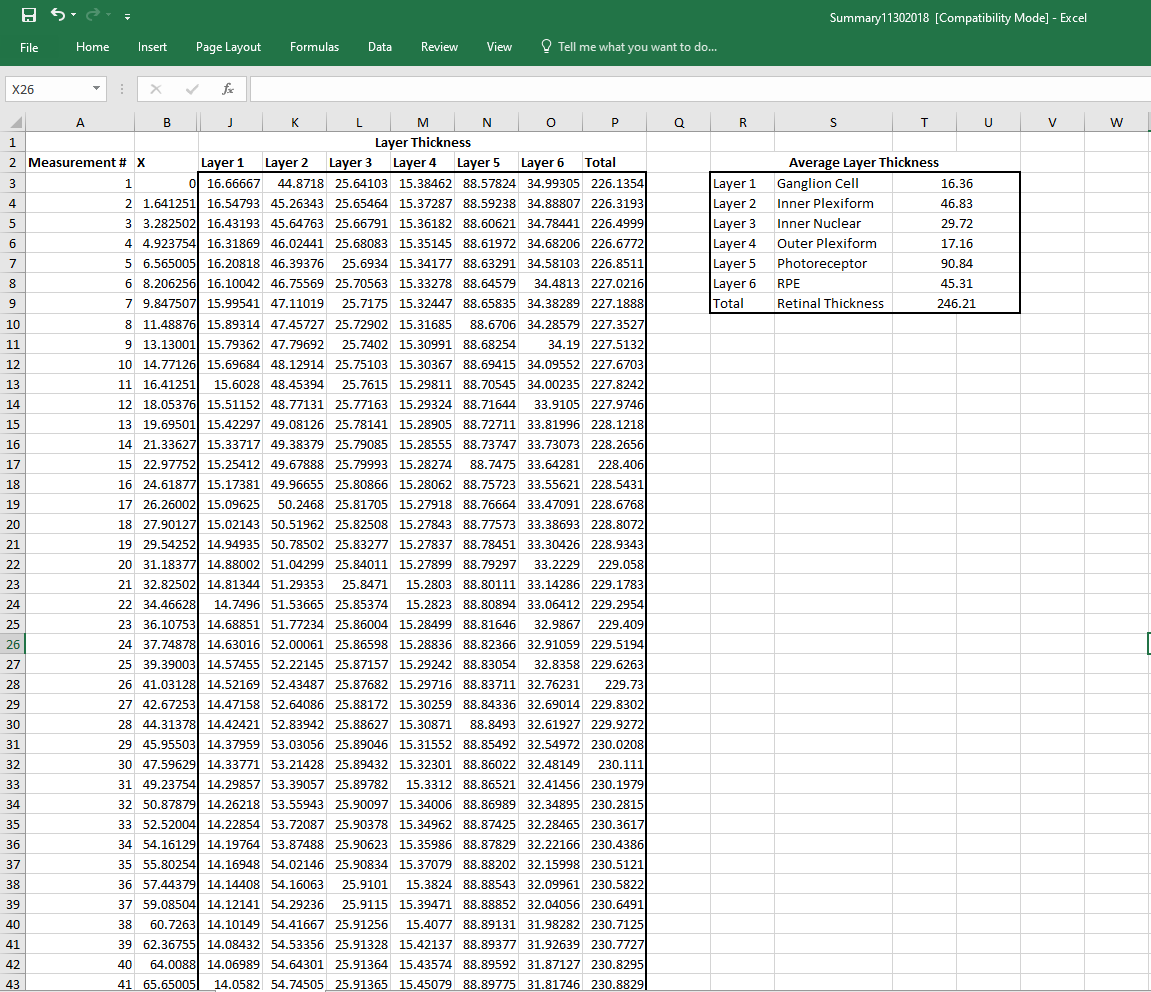
Task: Open the File menu
Action: [29, 47]
